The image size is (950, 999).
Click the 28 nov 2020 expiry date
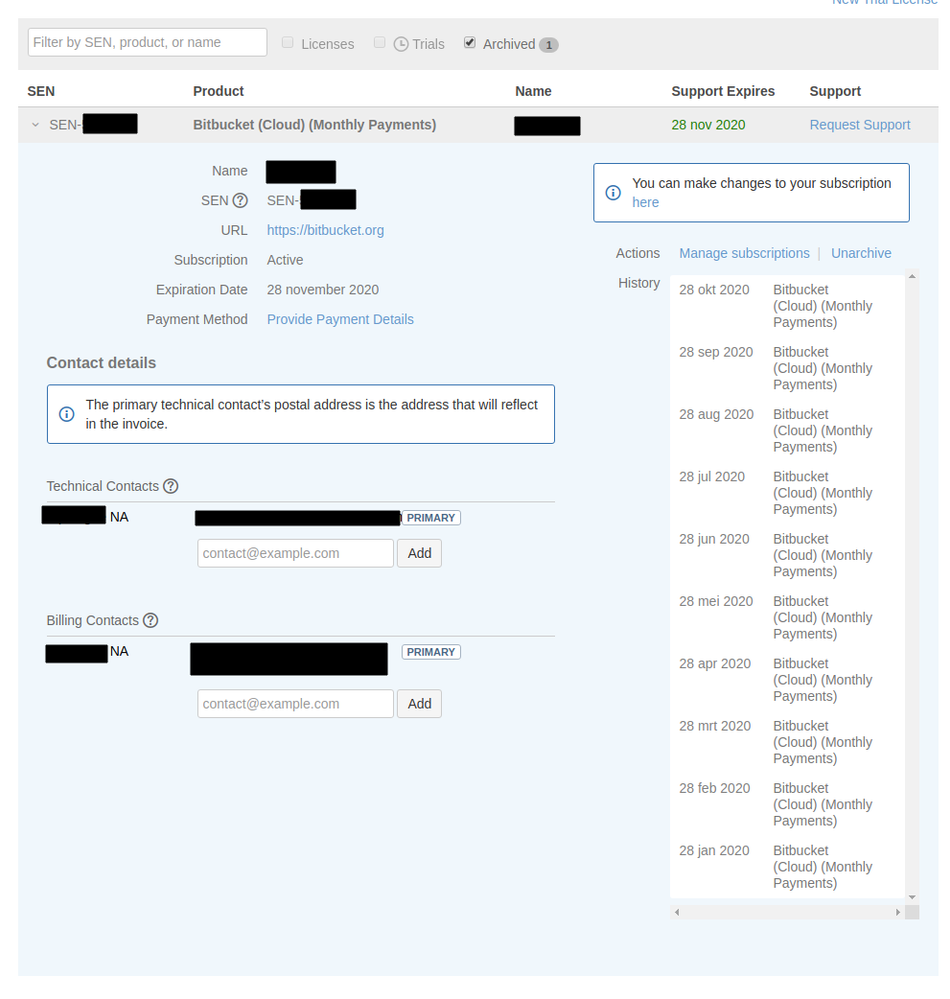click(x=708, y=125)
